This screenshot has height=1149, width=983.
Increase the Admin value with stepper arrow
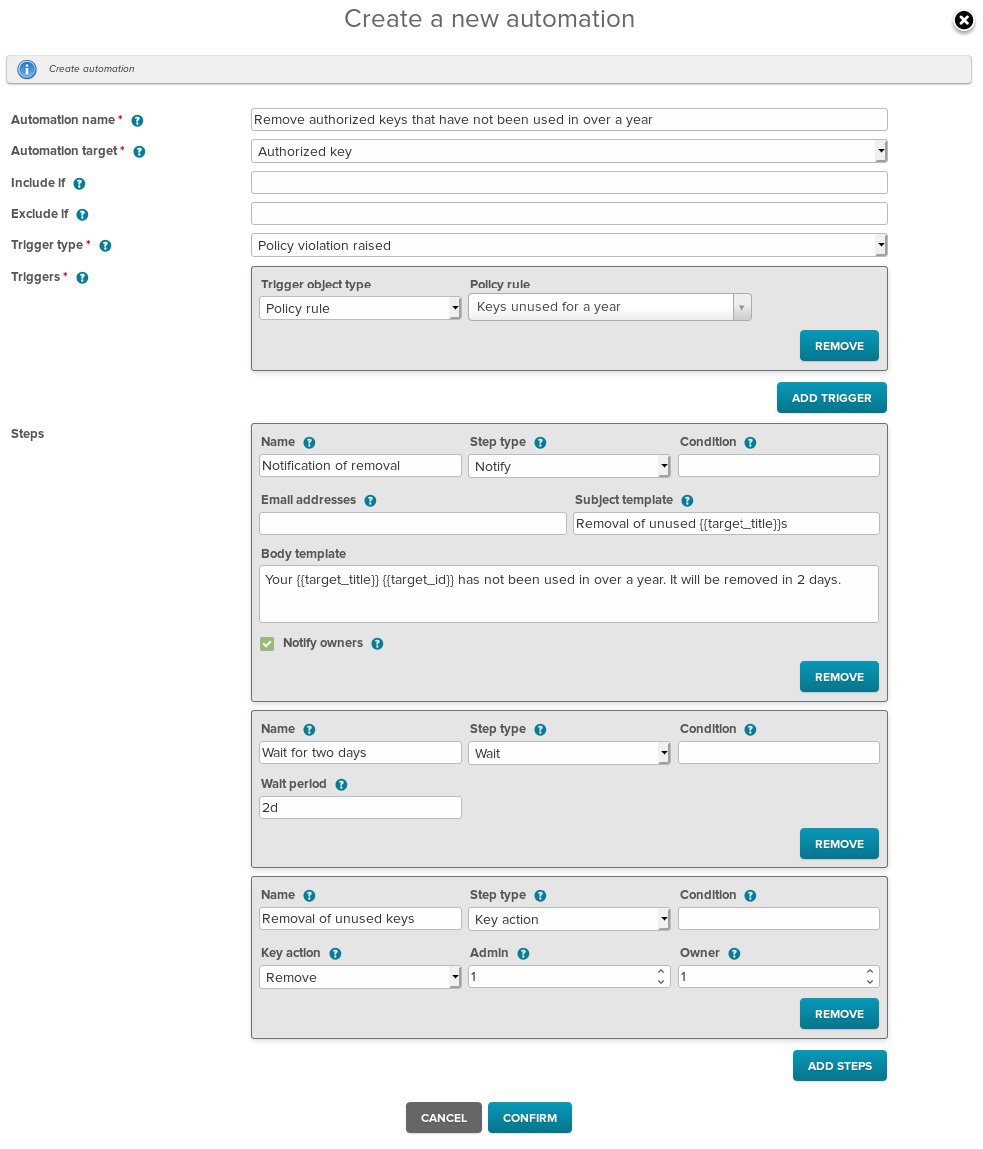[660, 972]
